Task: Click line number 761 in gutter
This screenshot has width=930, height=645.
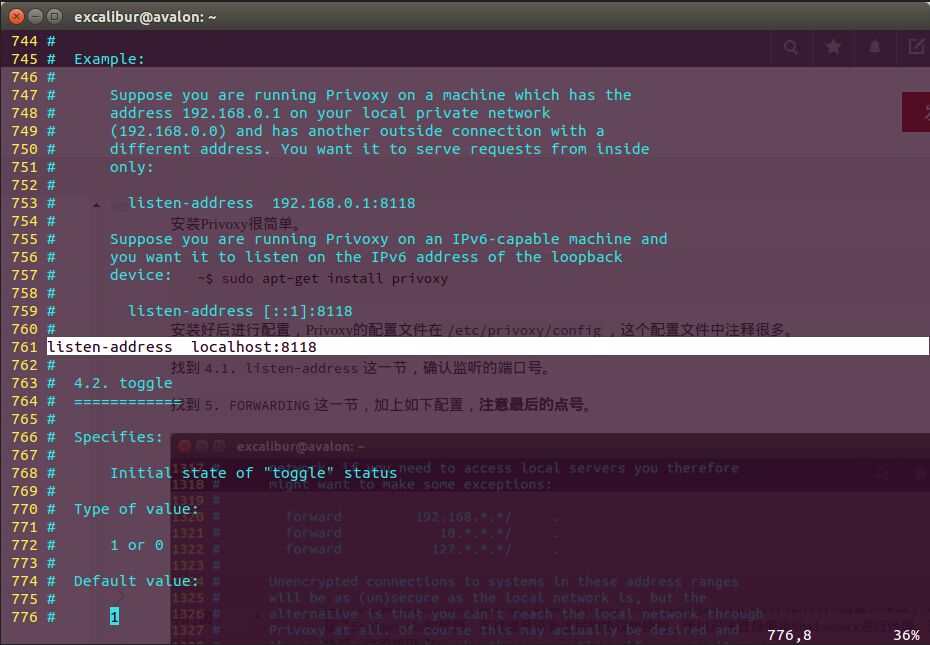Action: (x=24, y=347)
